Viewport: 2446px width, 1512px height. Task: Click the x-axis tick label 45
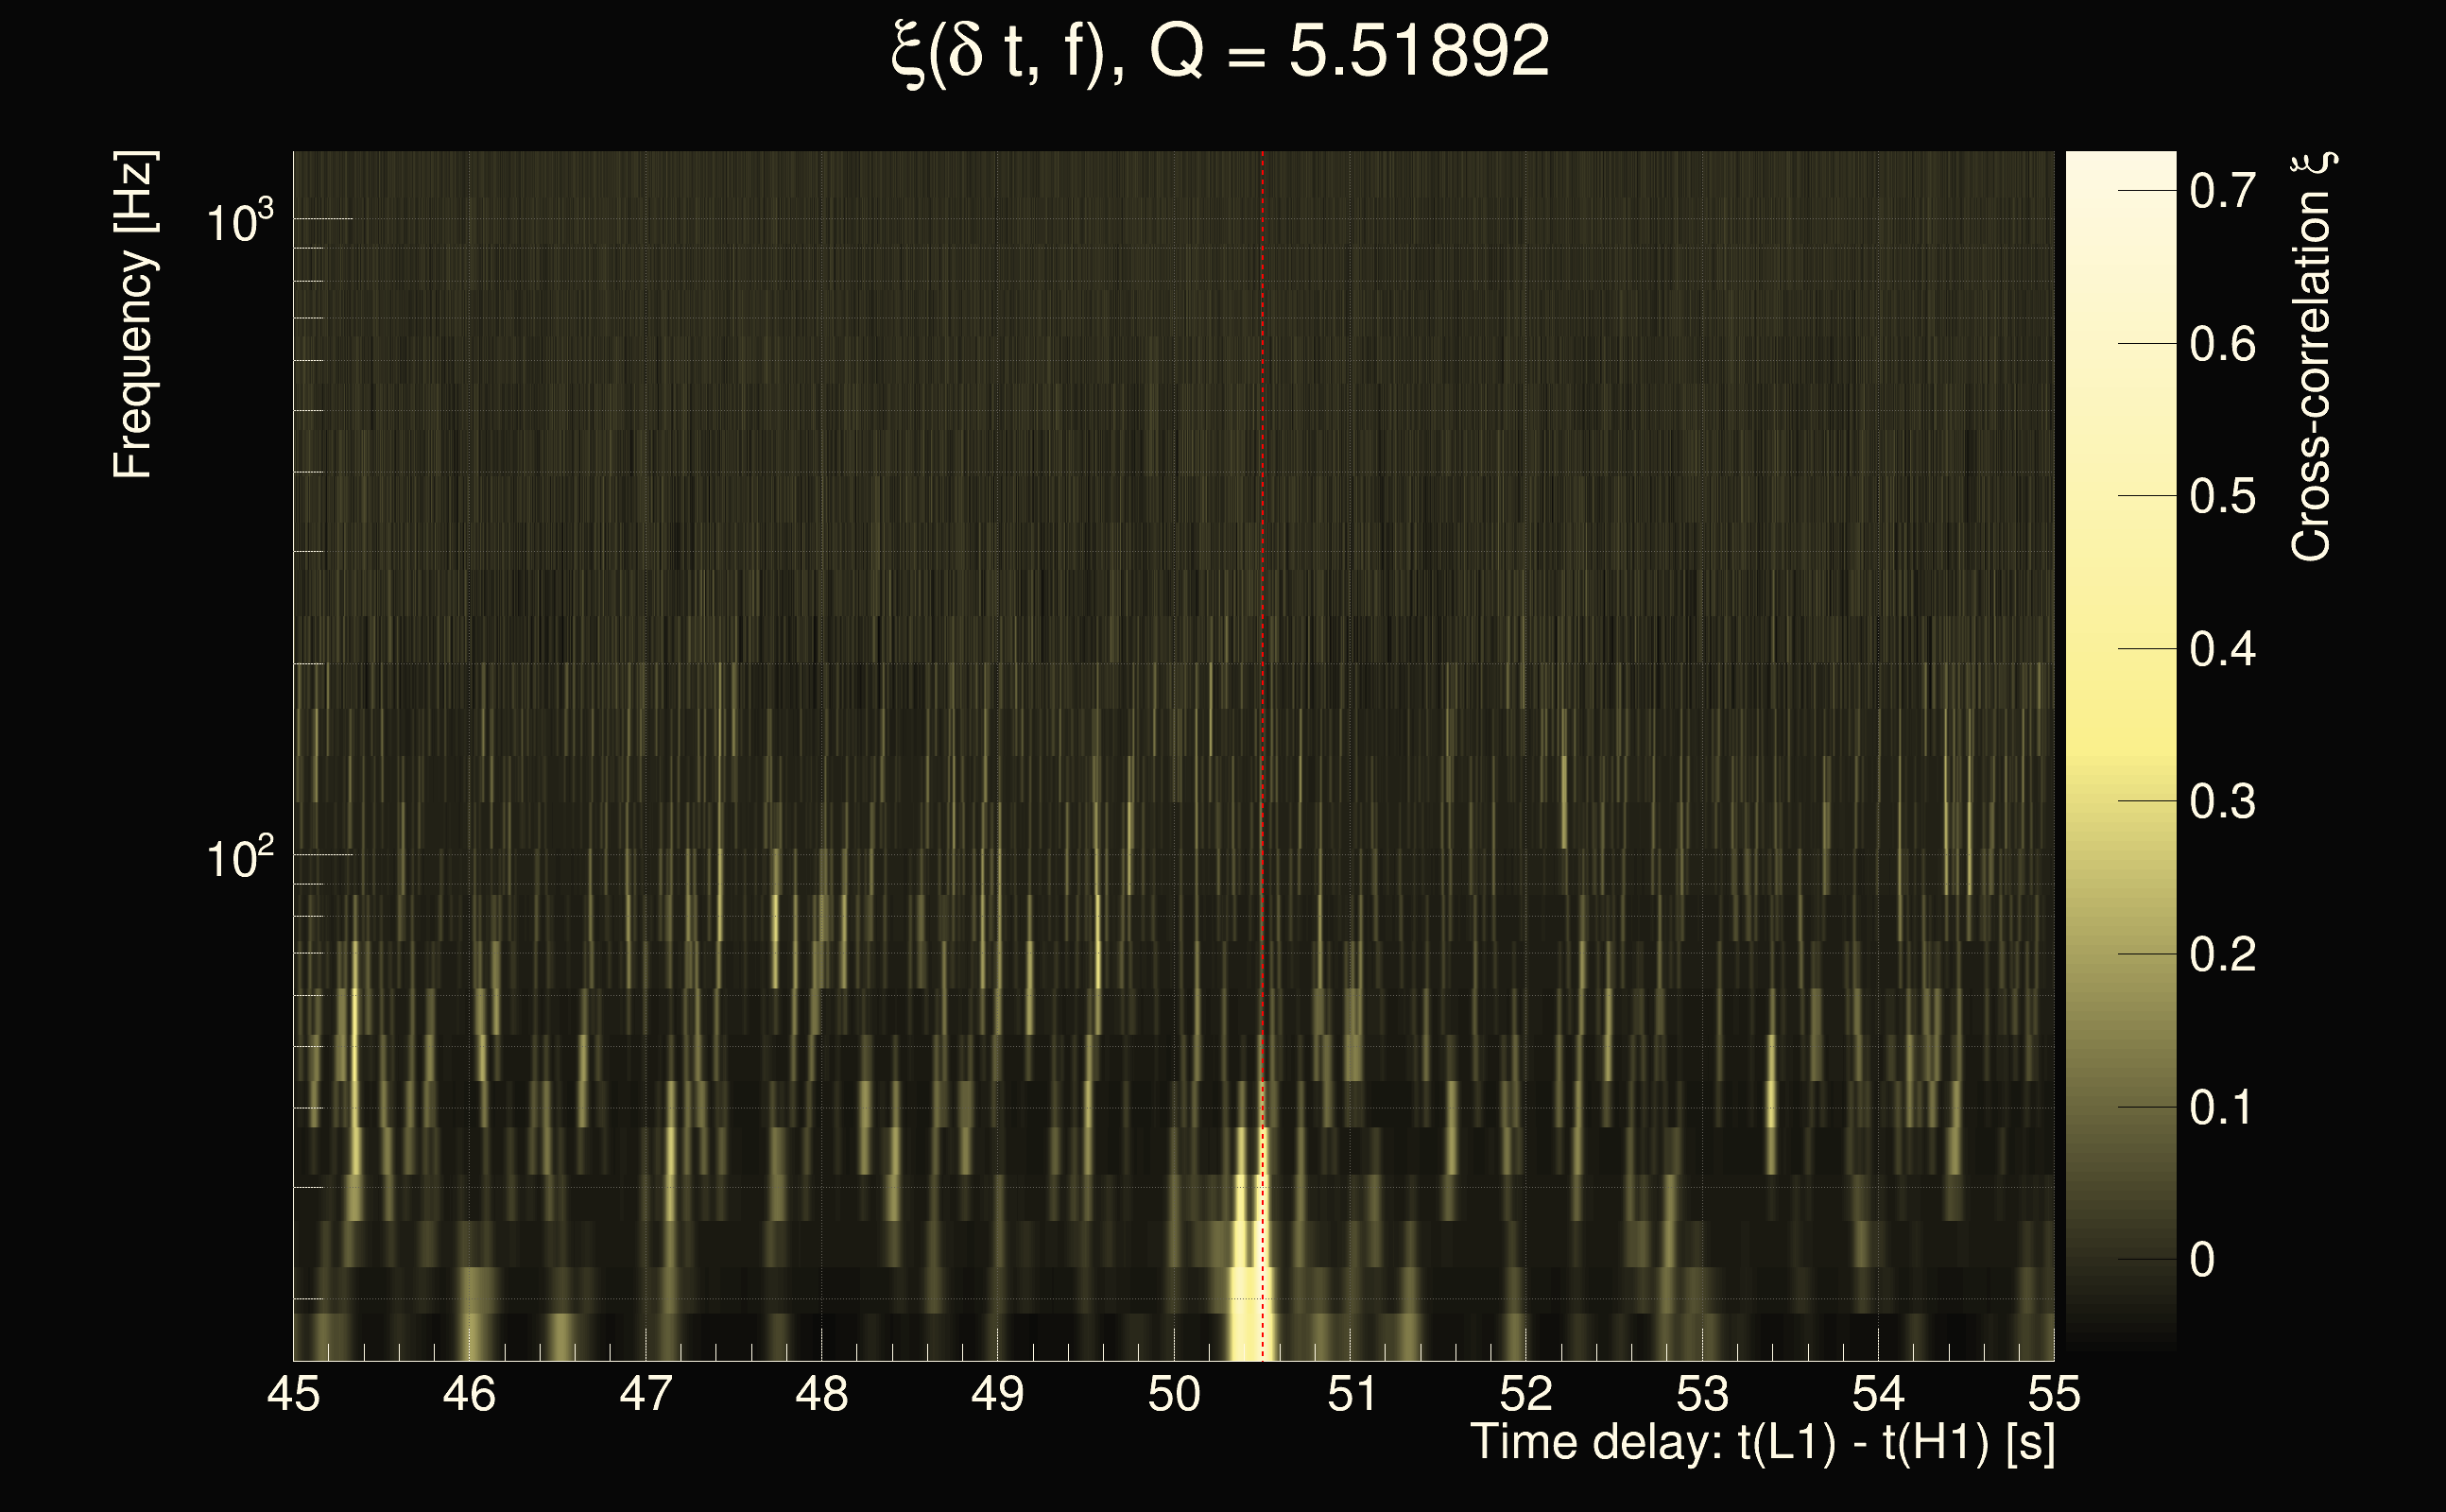[293, 1394]
